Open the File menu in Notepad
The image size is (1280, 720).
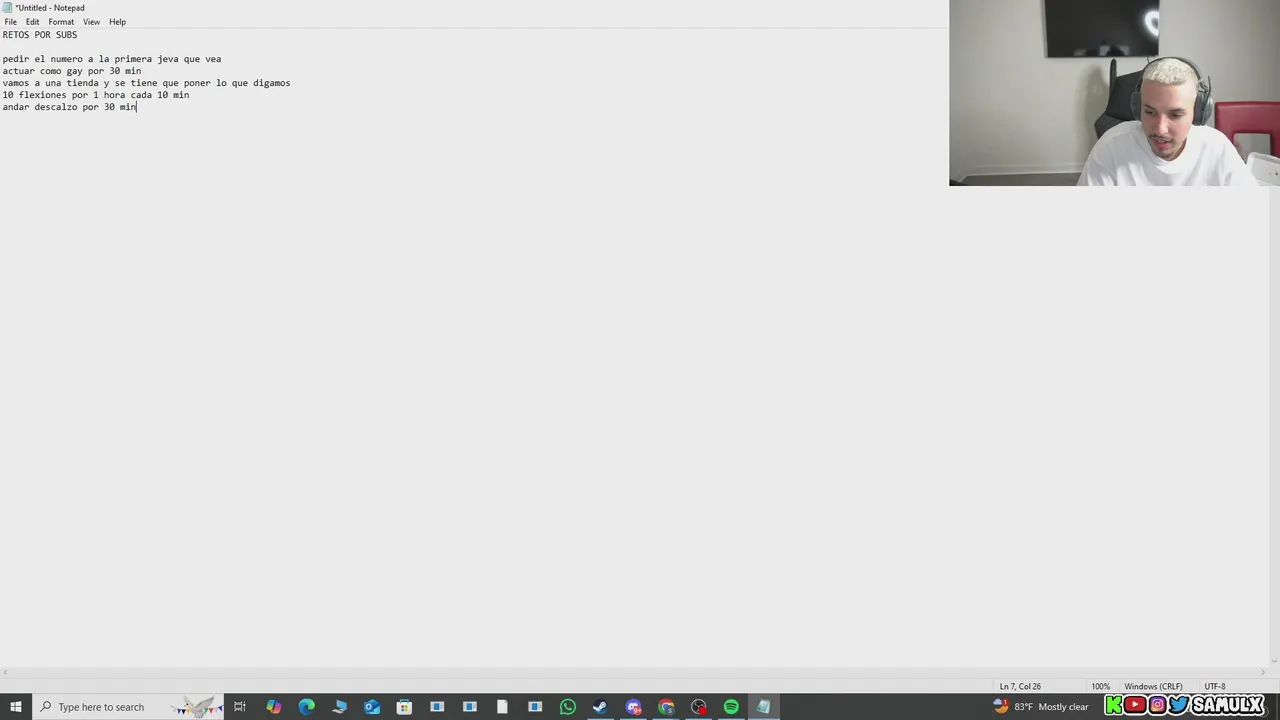pos(10,21)
